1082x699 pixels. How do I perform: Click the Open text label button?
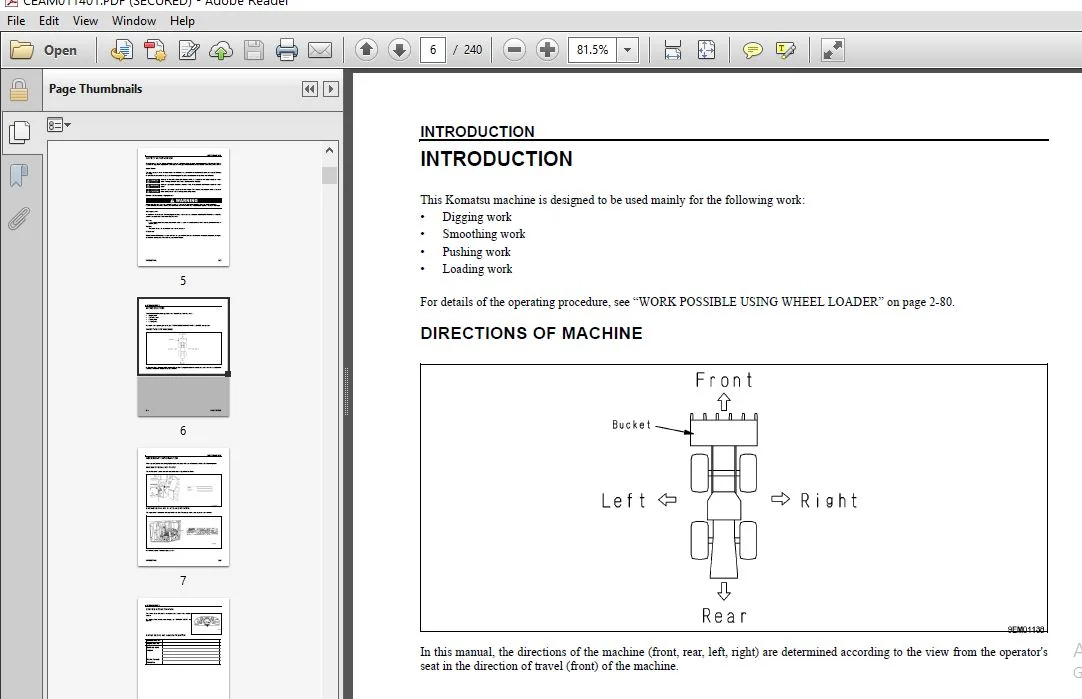click(60, 50)
